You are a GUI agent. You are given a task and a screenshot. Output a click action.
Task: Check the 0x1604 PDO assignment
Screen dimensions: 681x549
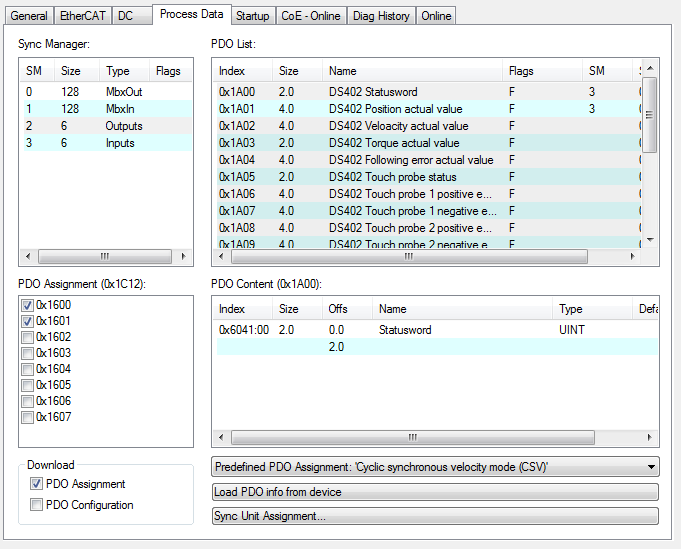pyautogui.click(x=27, y=369)
